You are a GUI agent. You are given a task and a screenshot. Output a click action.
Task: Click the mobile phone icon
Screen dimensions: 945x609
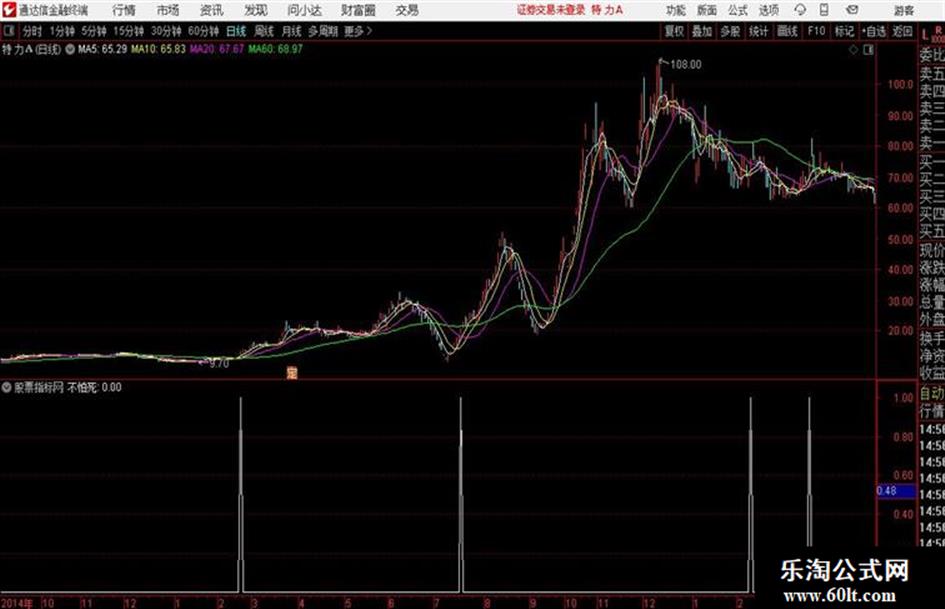[x=824, y=10]
